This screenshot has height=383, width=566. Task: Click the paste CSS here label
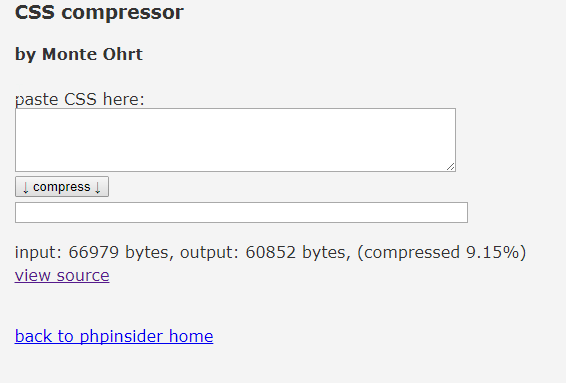(x=79, y=99)
